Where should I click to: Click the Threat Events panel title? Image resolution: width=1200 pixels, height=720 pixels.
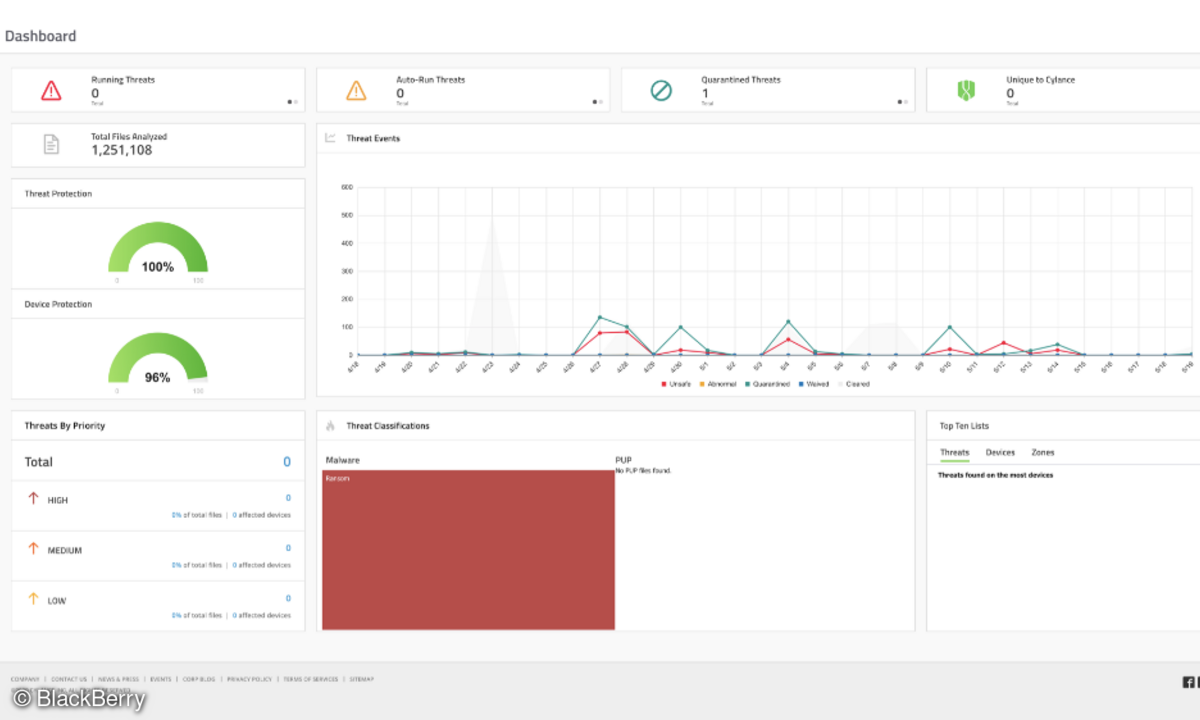pos(373,138)
